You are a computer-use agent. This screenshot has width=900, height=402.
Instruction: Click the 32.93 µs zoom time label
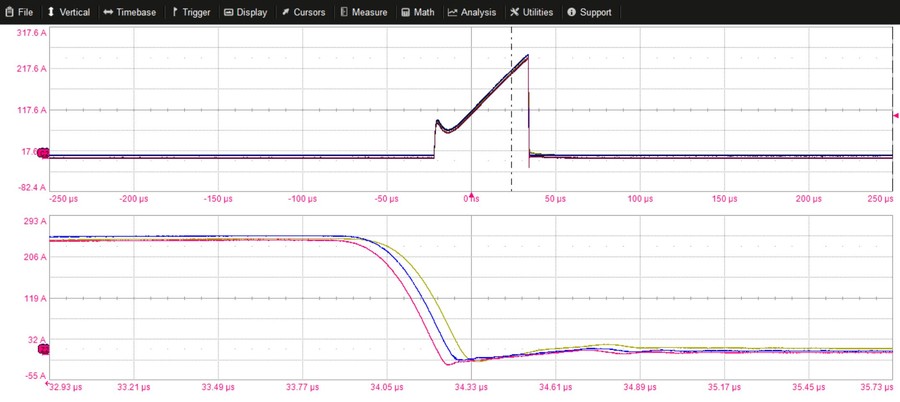click(67, 388)
